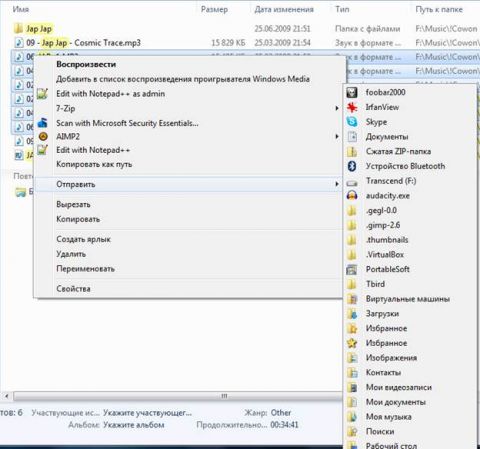Sort by Имя column header
This screenshot has width=480, height=449.
[21, 9]
